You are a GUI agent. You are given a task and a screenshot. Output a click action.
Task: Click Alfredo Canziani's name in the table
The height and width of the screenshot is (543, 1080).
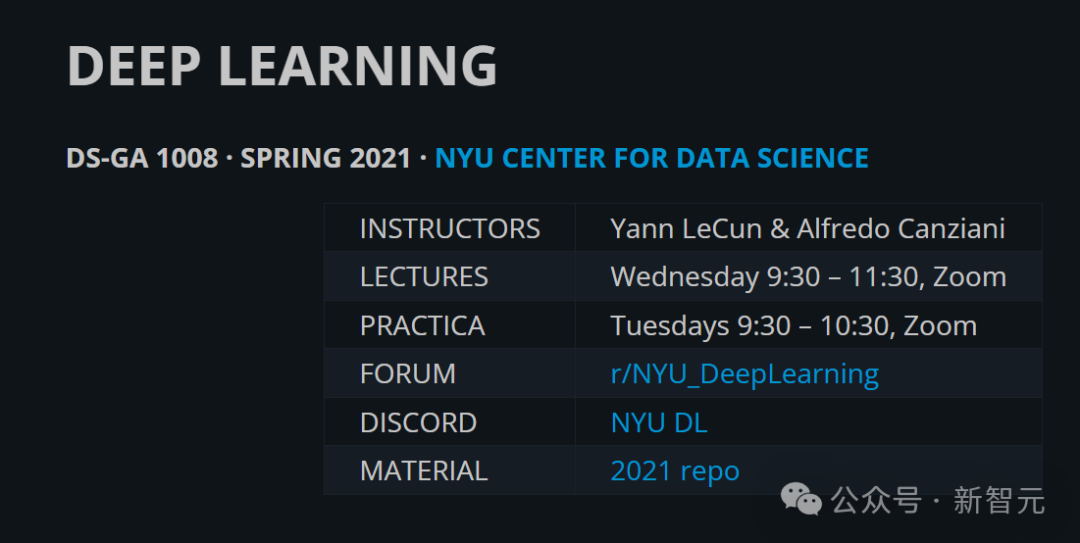(901, 229)
